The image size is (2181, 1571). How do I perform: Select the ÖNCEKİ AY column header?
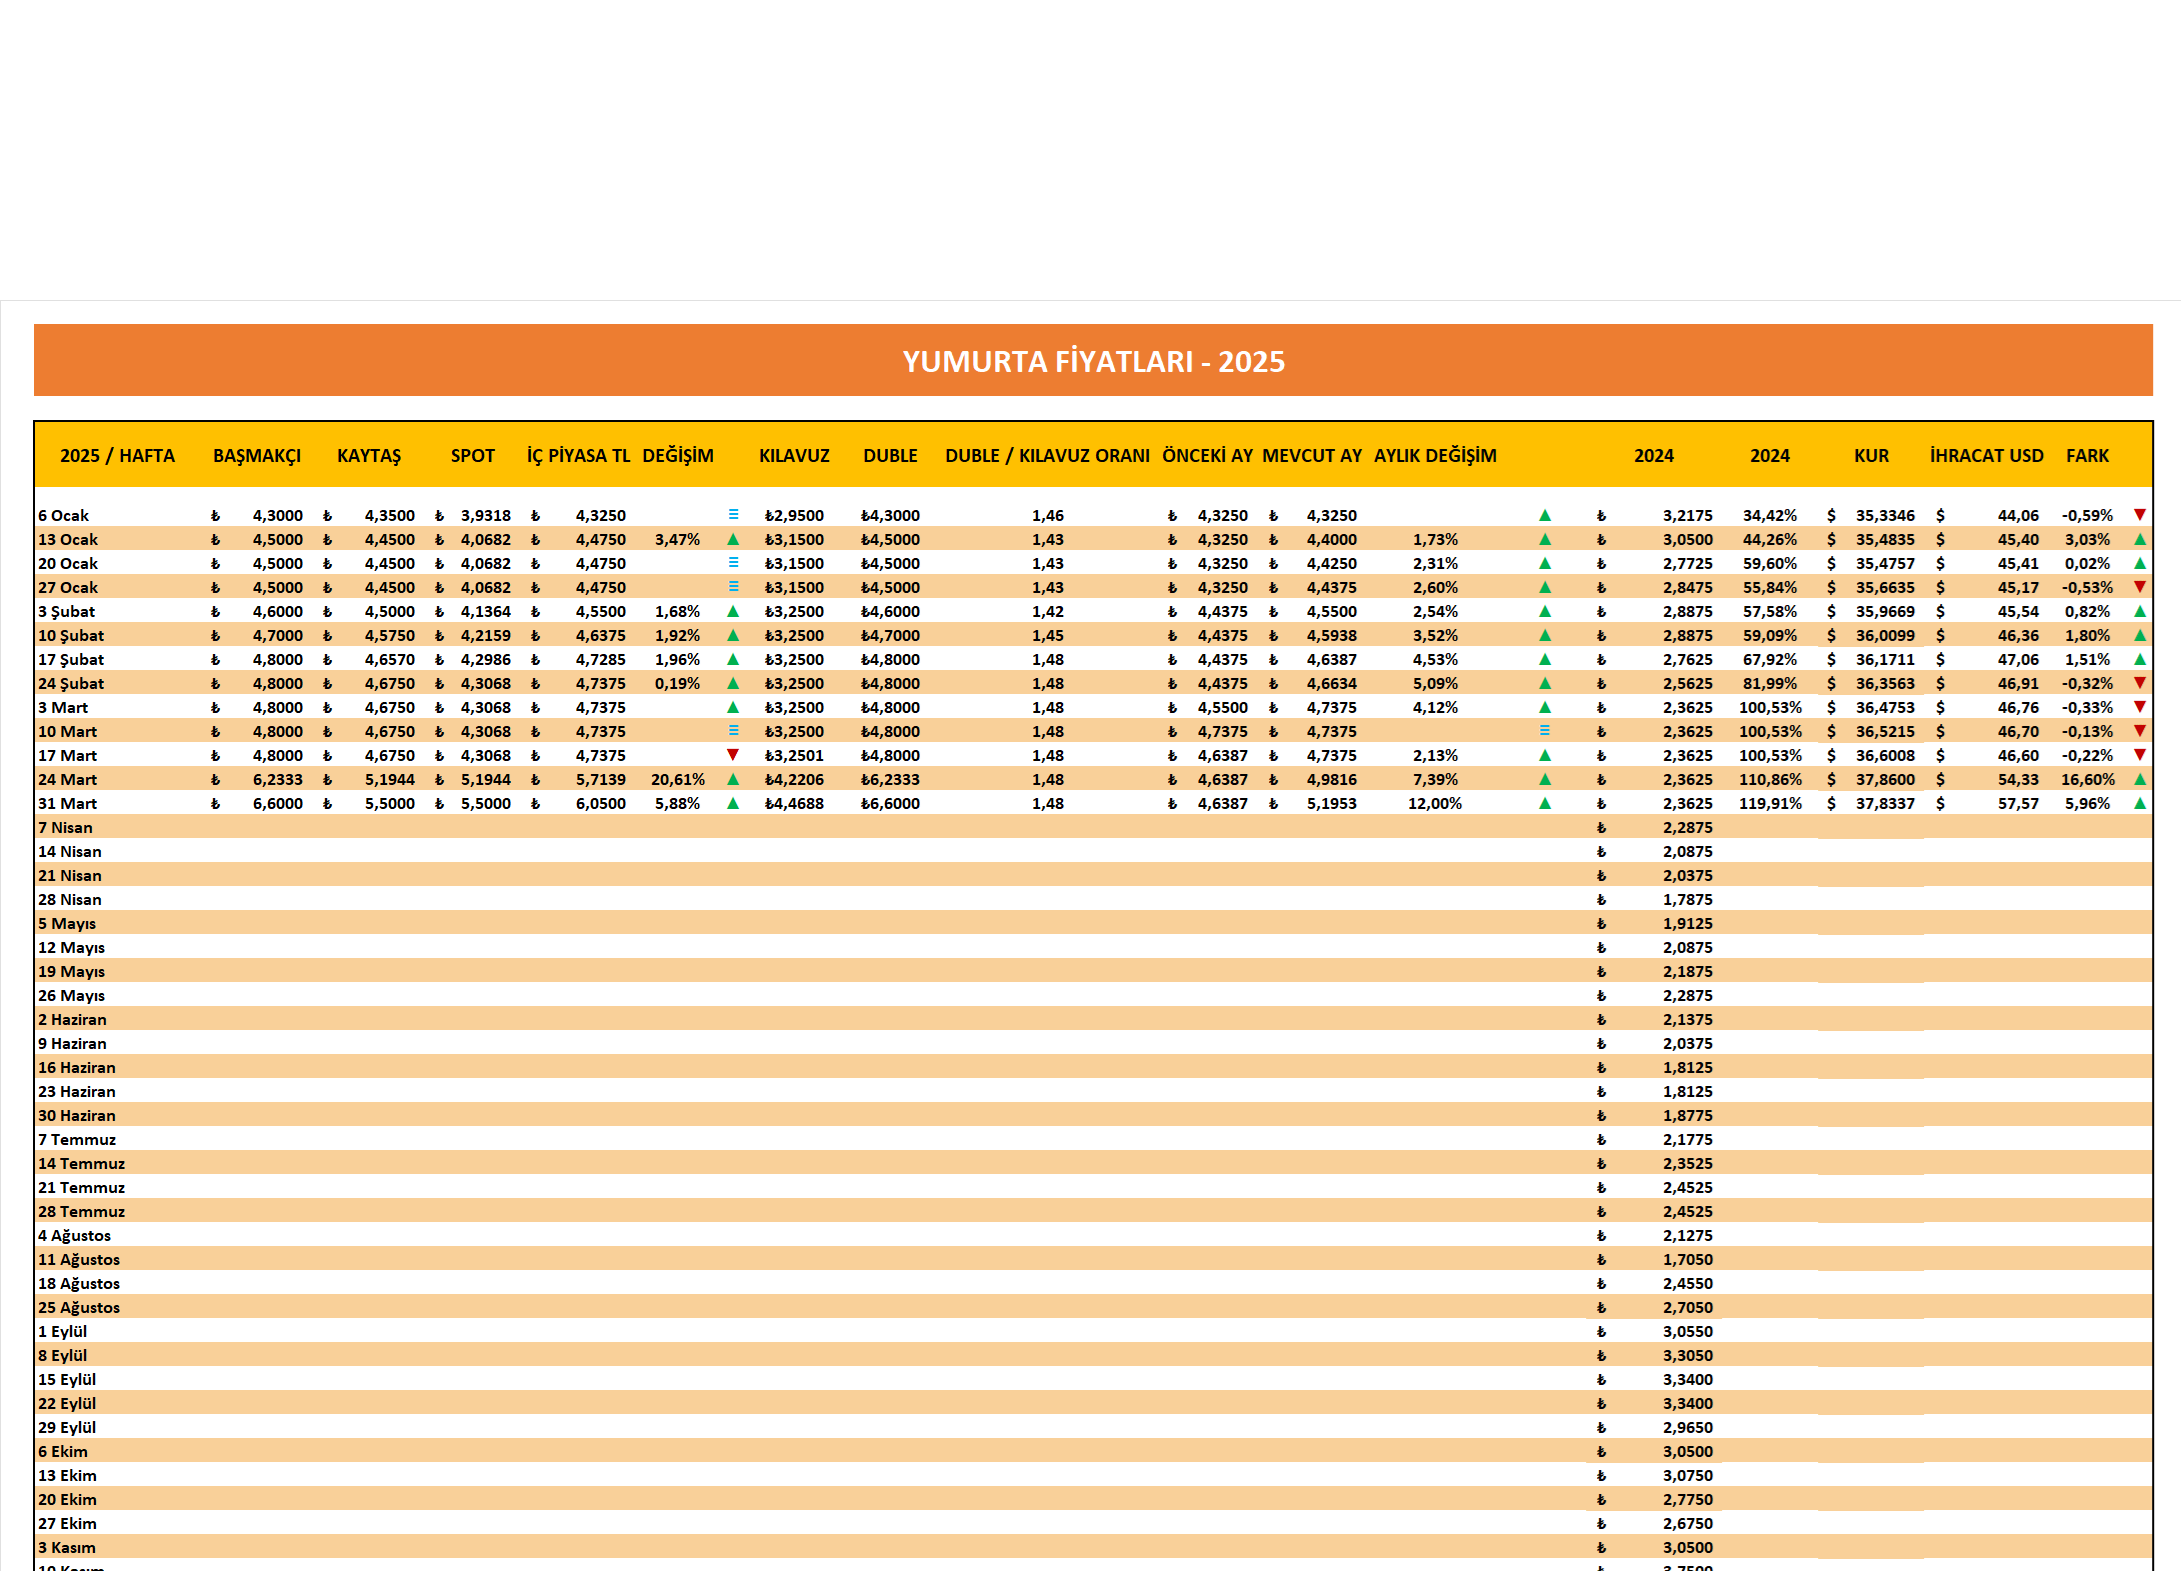point(1207,456)
